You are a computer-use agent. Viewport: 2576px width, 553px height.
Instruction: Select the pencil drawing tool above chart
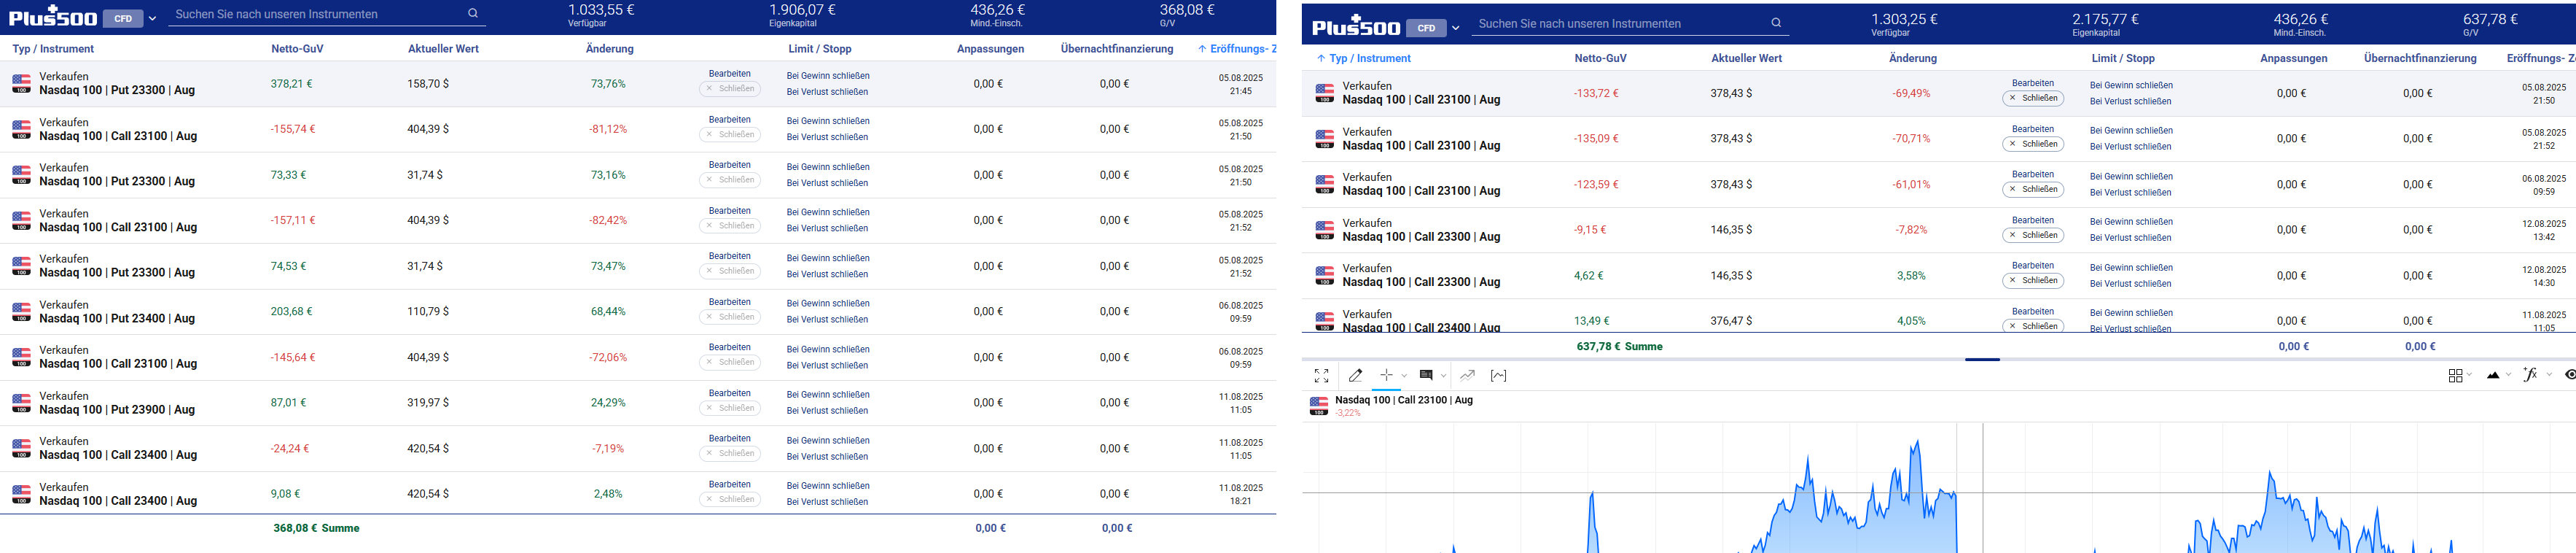click(x=1355, y=376)
